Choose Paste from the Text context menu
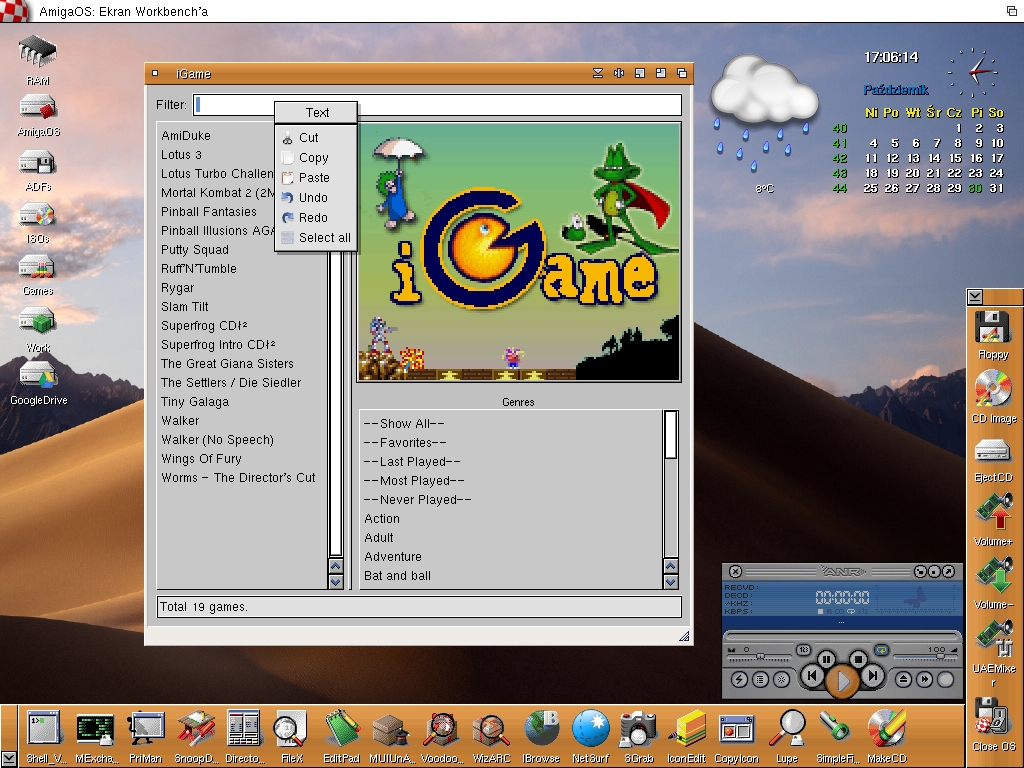The height and width of the screenshot is (768, 1024). tap(315, 178)
